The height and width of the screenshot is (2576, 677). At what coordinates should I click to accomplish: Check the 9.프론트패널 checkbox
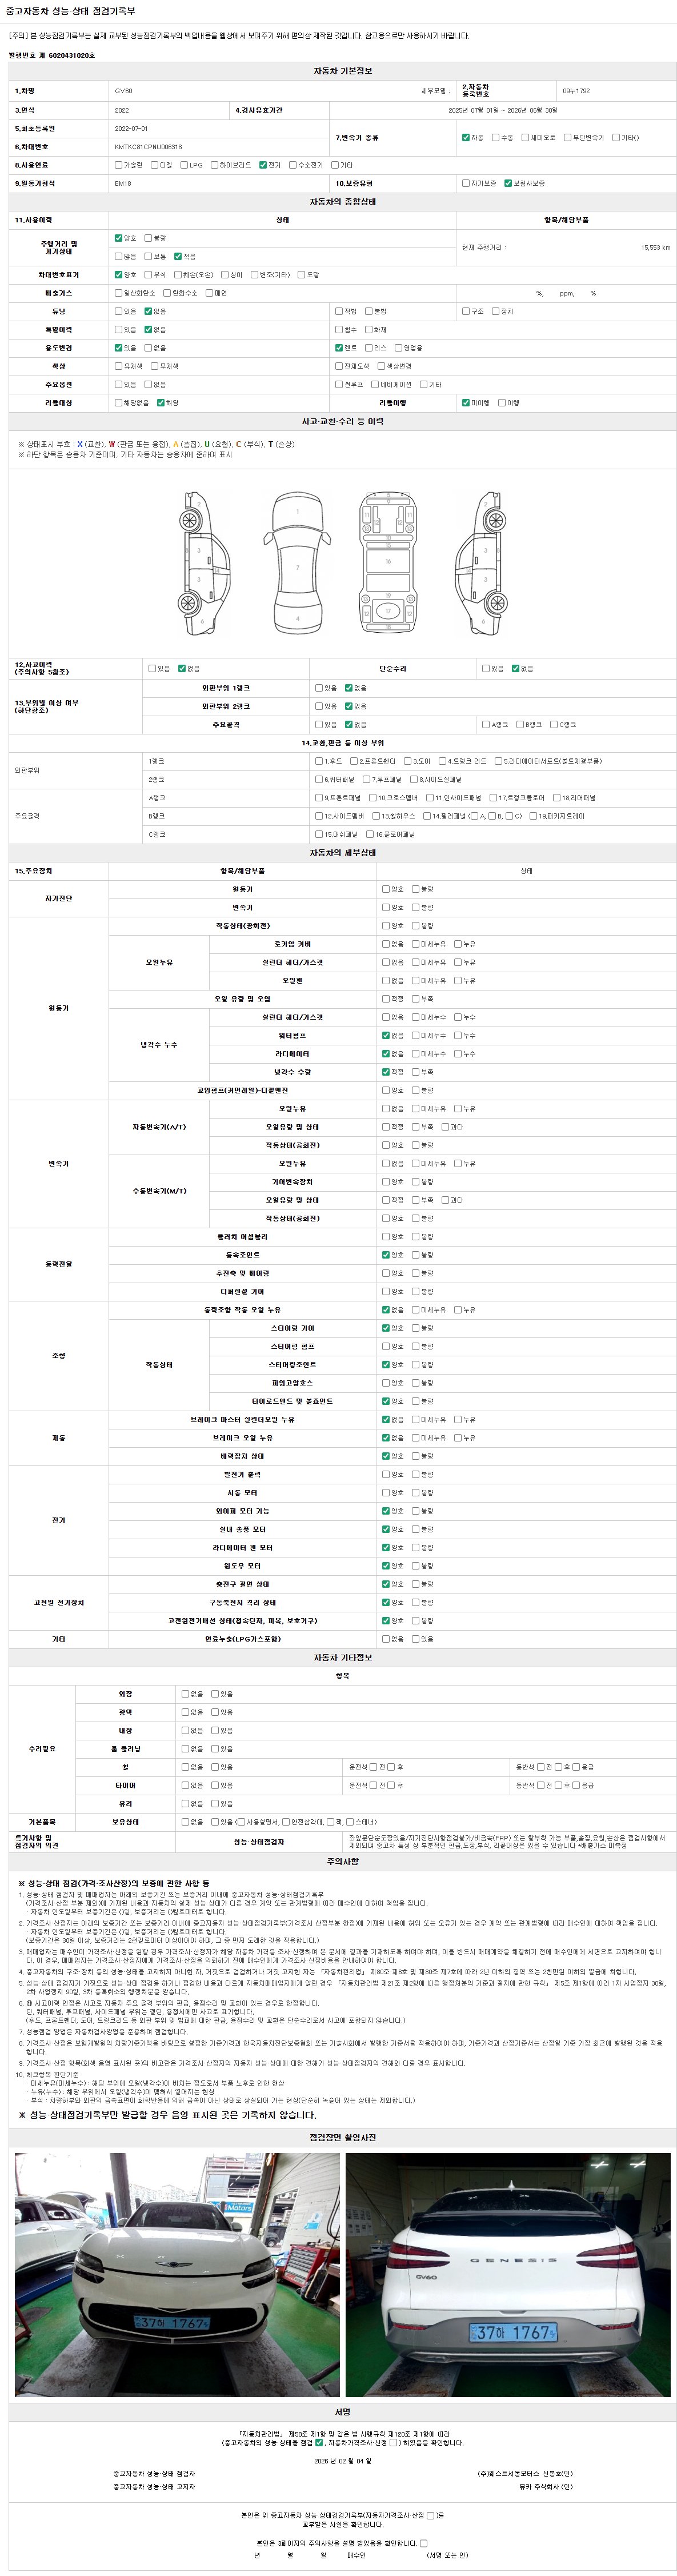tap(319, 798)
